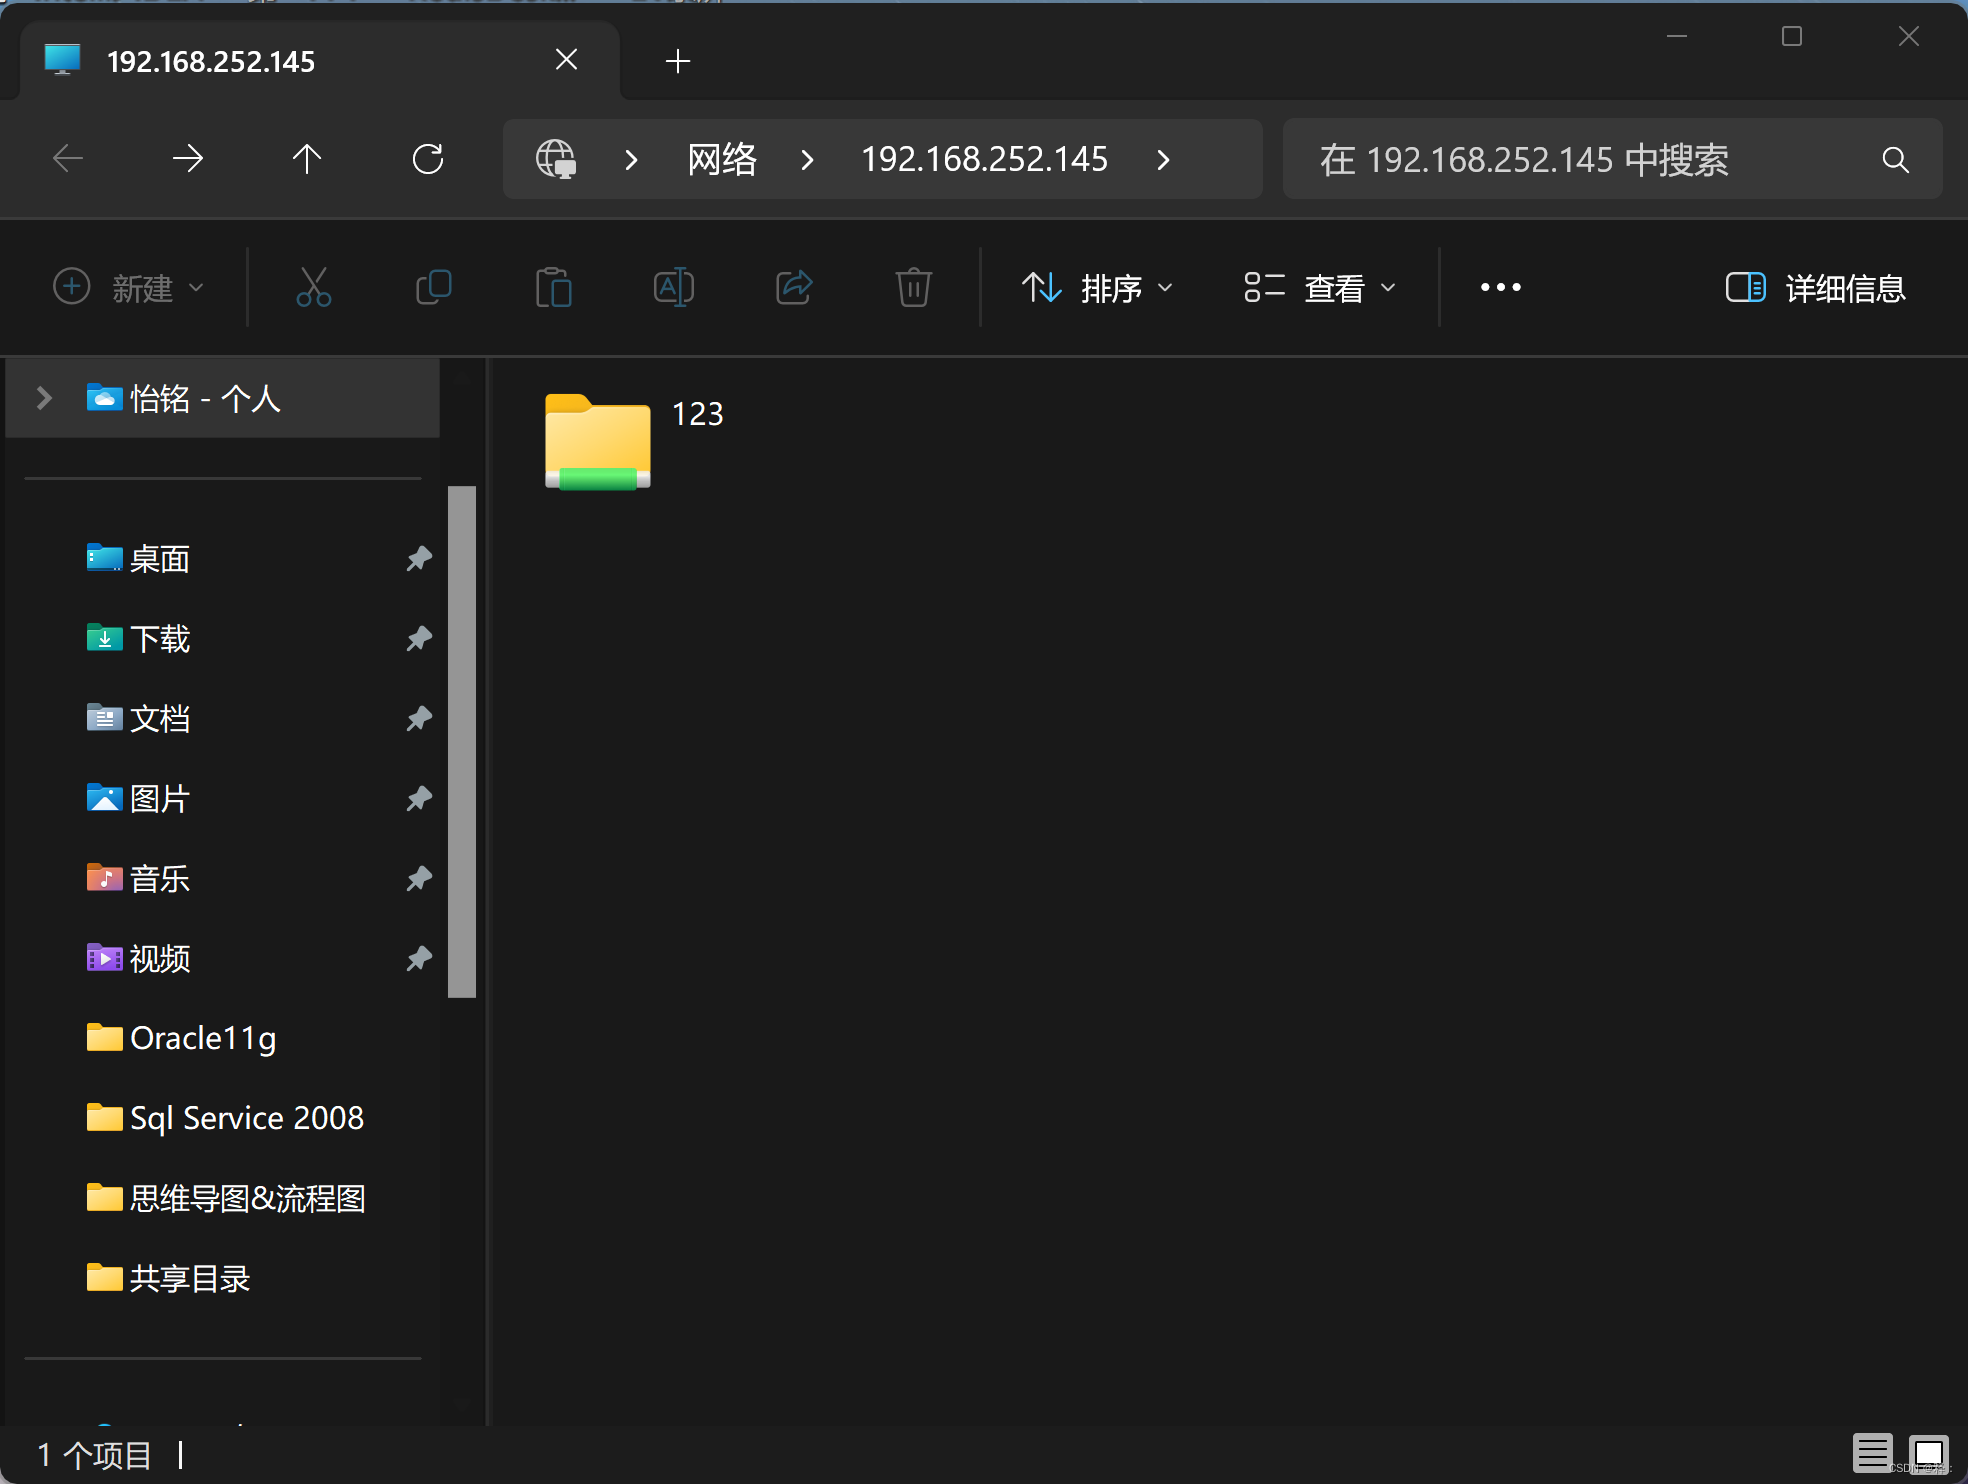Click the 192.168.252.145 breadcrumb segment
The width and height of the screenshot is (1968, 1484).
(x=984, y=159)
